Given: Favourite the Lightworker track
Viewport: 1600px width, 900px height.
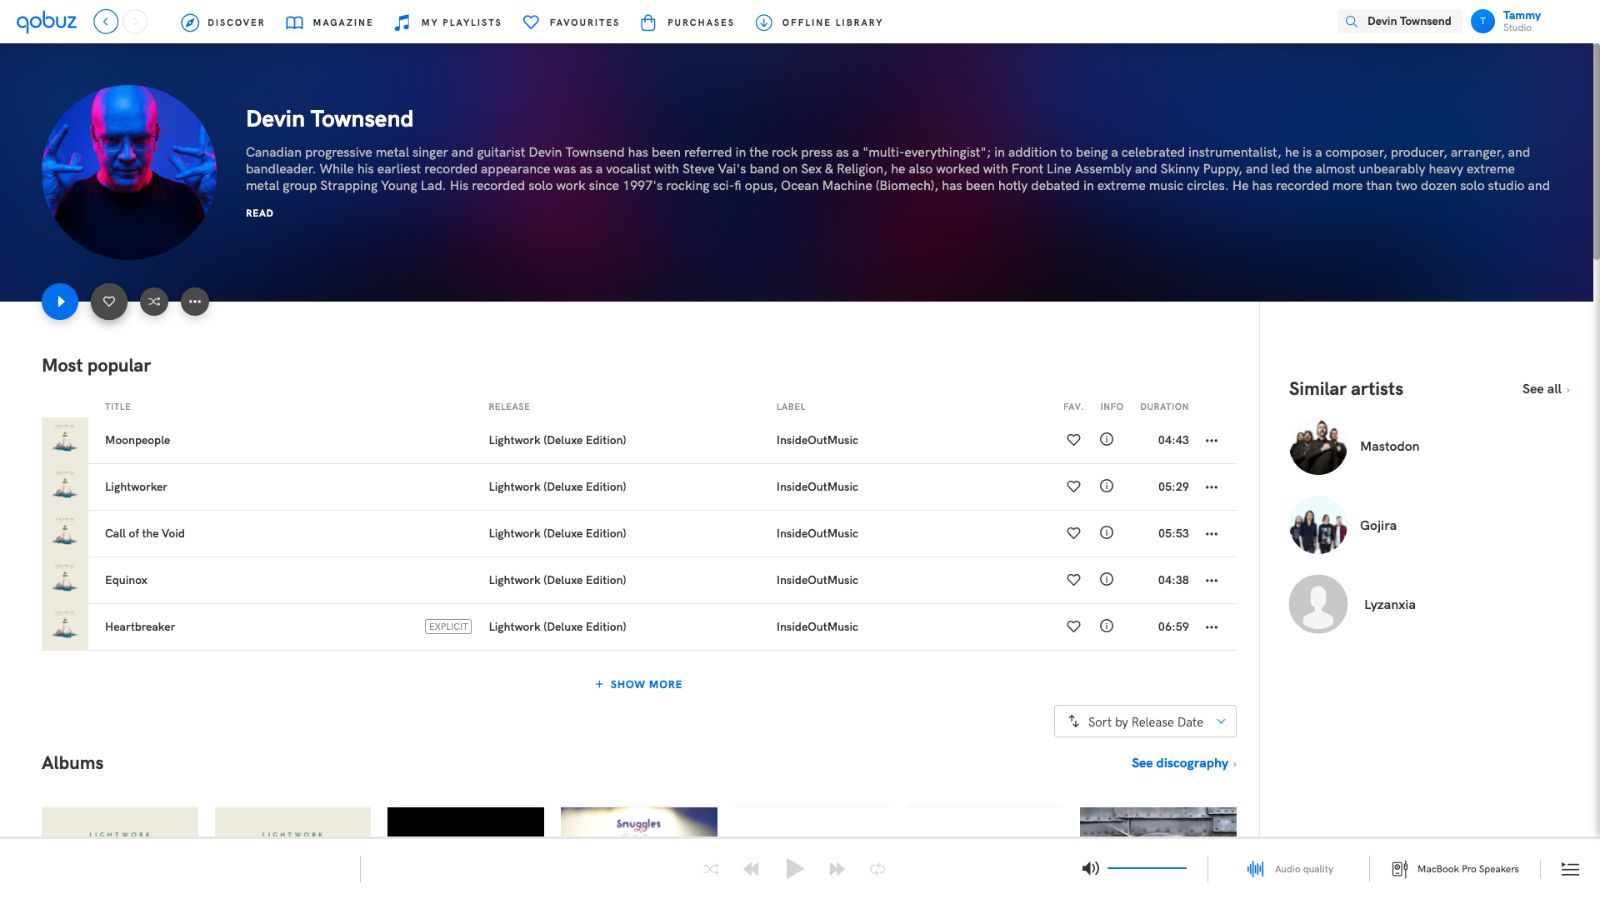Looking at the screenshot, I should click(1073, 487).
